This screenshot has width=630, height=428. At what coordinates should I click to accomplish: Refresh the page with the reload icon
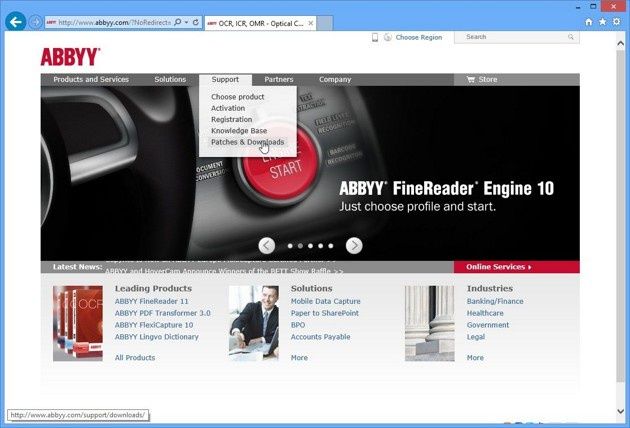pos(196,22)
